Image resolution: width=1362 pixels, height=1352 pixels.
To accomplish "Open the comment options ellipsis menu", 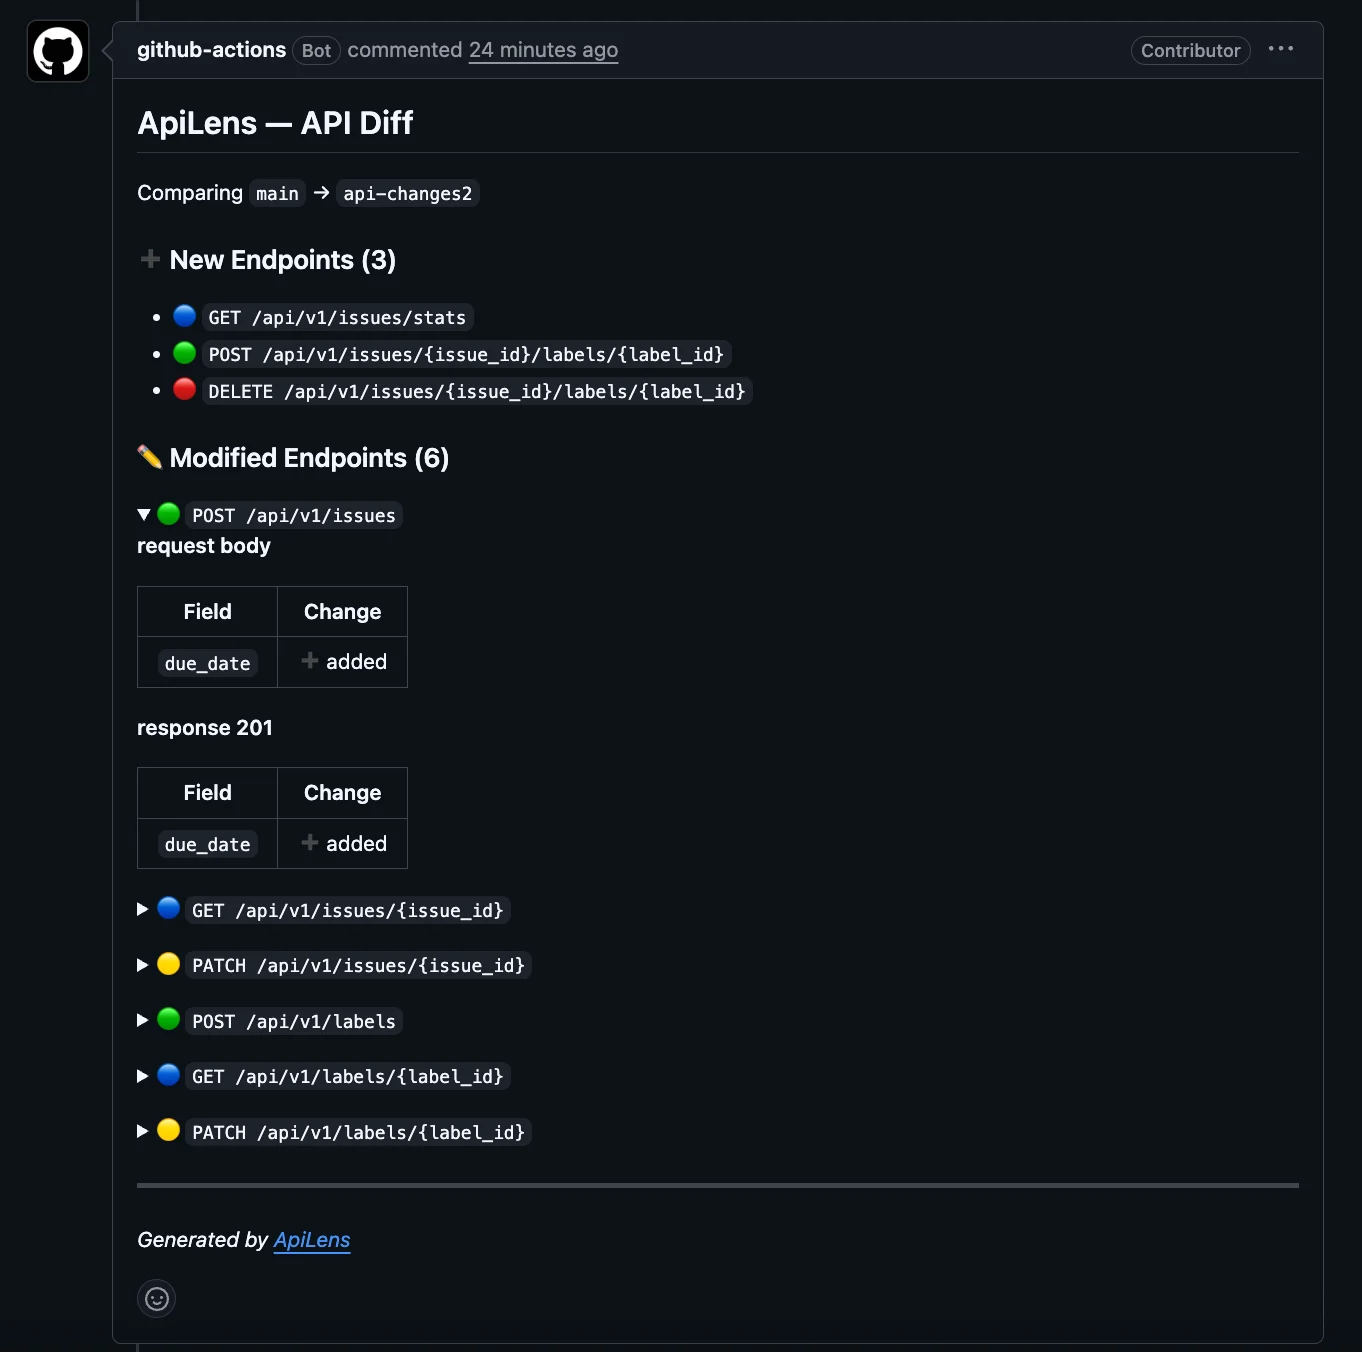I will tap(1280, 49).
